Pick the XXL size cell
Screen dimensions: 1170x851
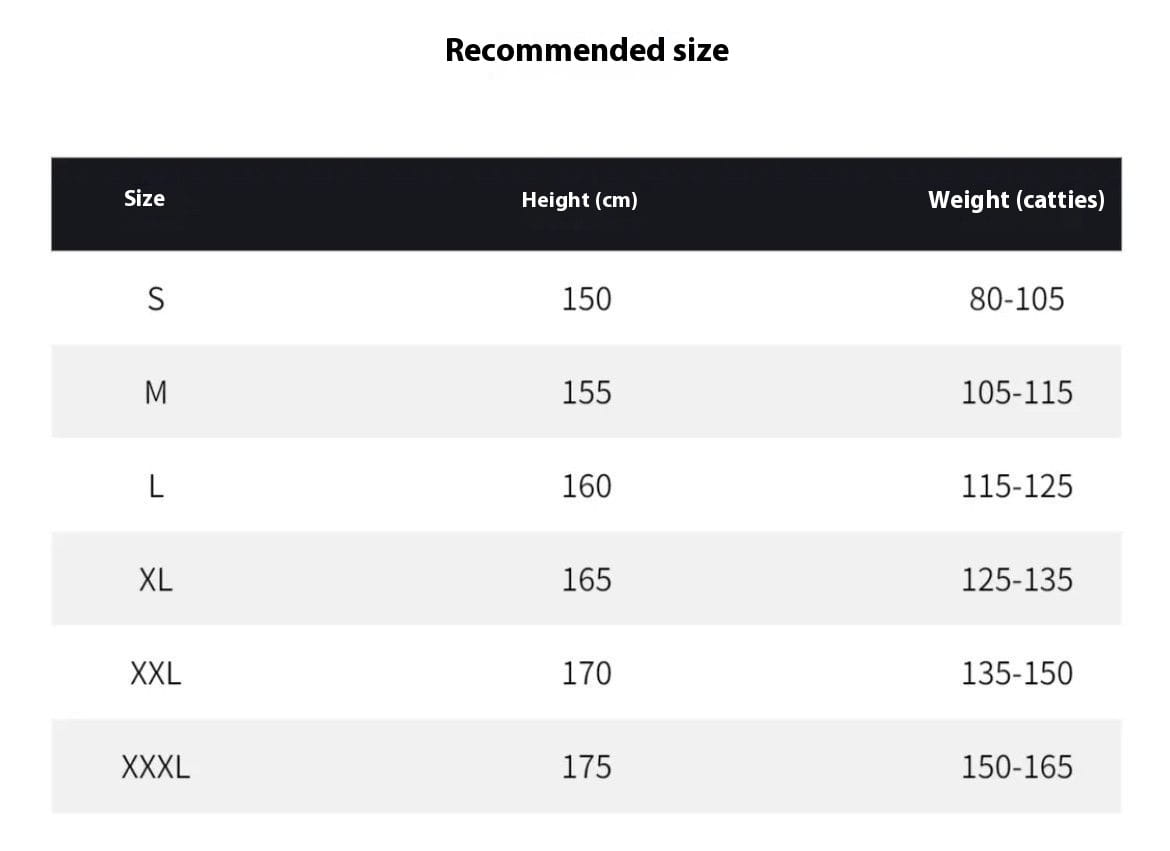pos(156,674)
